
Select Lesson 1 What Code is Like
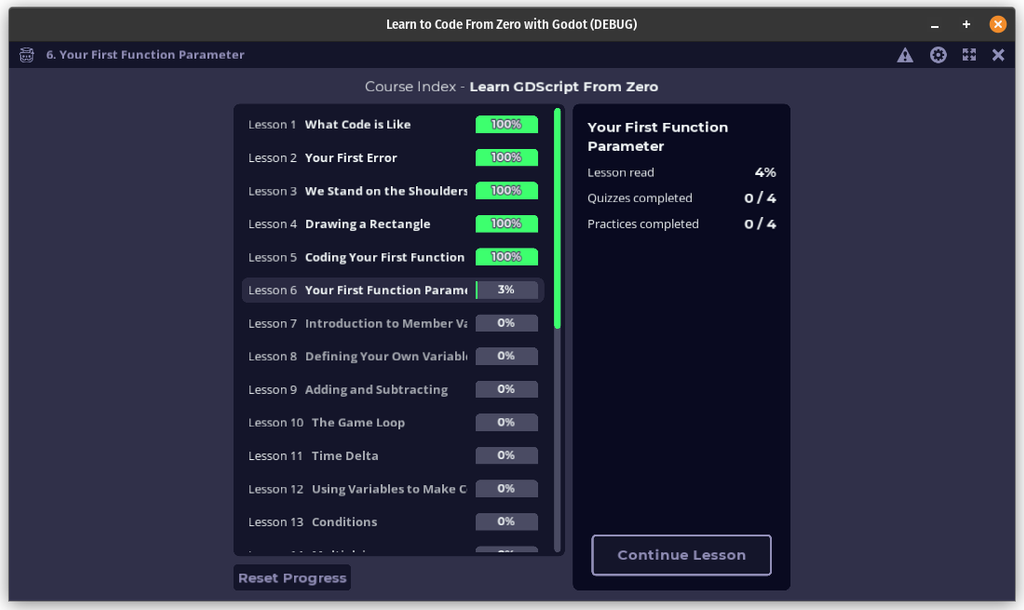(x=393, y=125)
